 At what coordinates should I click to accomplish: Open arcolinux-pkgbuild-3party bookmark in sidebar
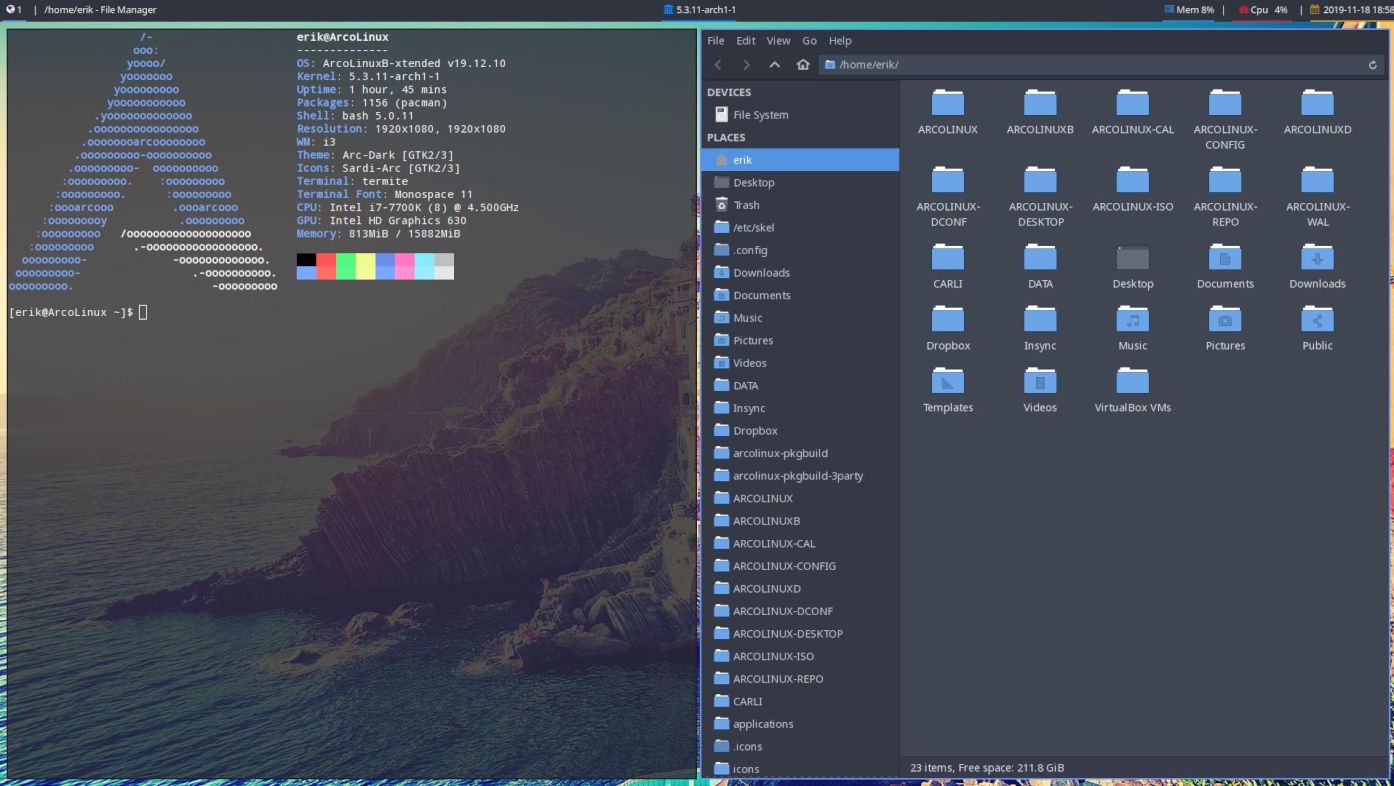800,476
